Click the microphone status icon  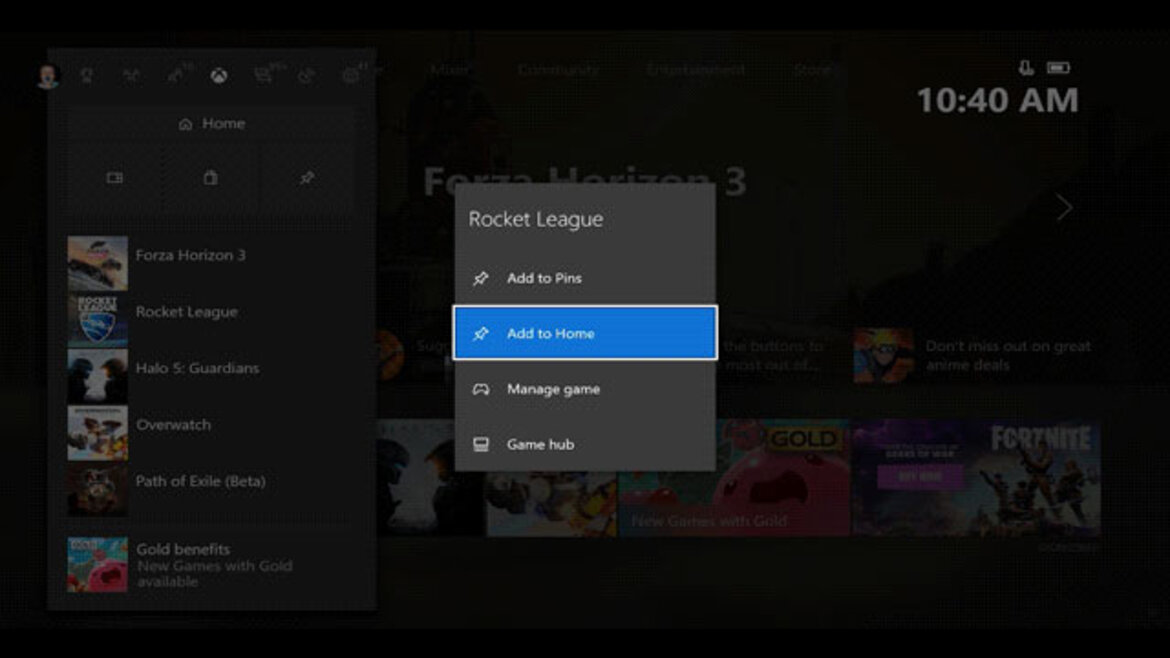click(x=1026, y=68)
